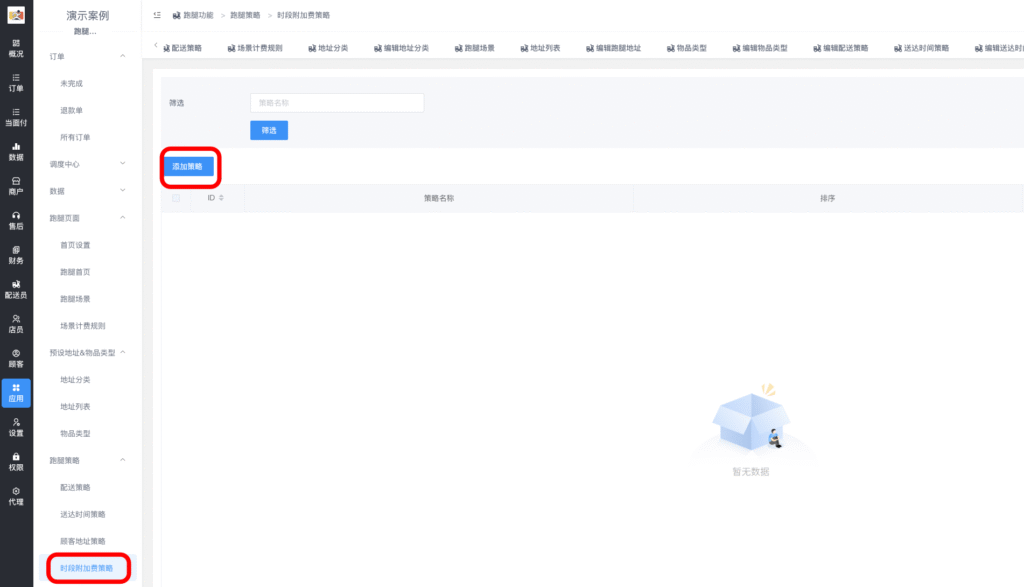
Task: Click the 订单 icon in the dark sidebar
Action: (x=16, y=83)
